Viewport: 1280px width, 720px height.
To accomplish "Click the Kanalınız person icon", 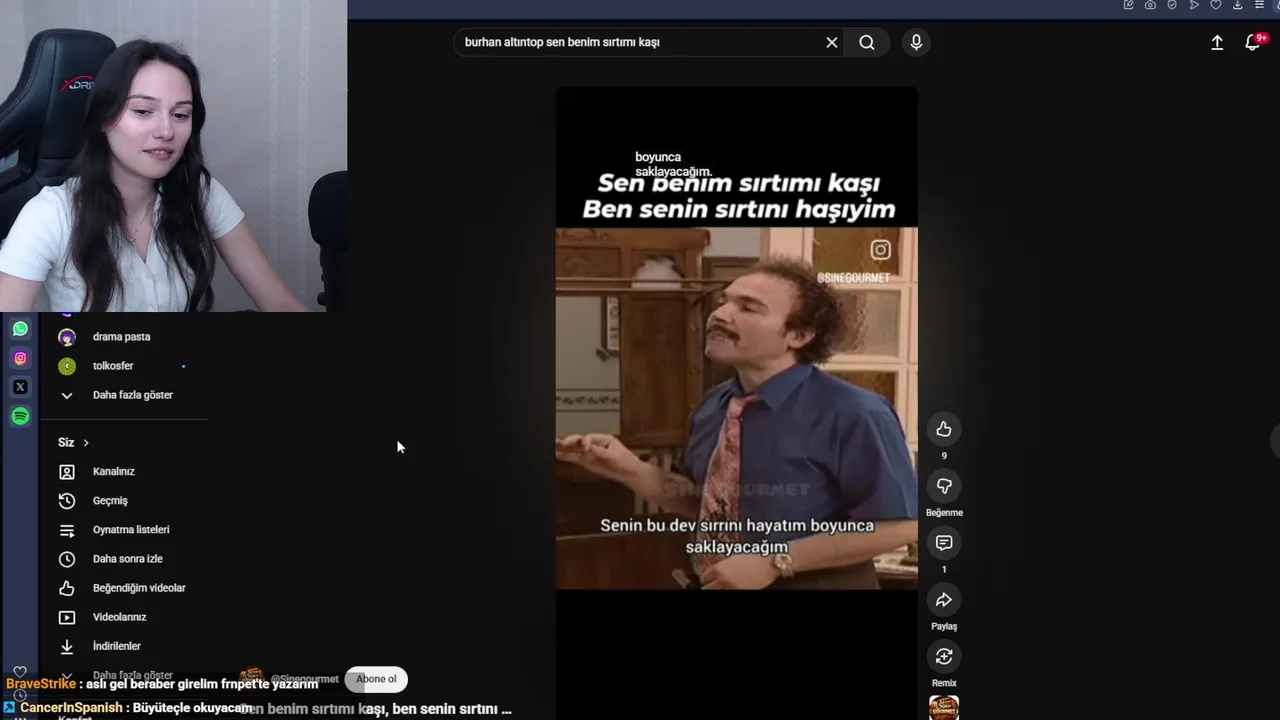I will click(67, 471).
